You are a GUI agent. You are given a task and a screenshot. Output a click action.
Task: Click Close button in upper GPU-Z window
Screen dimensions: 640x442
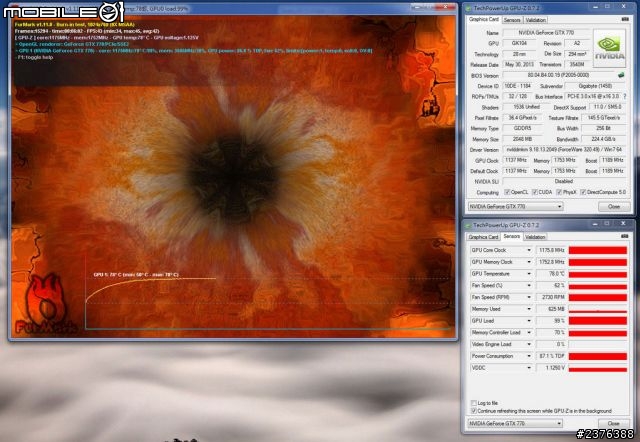point(614,207)
